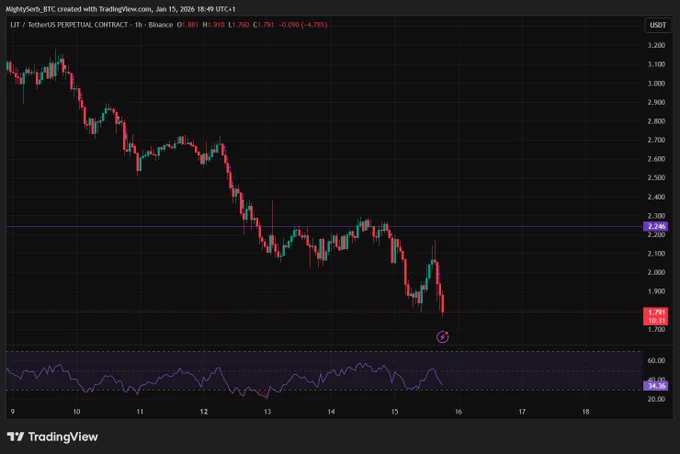The width and height of the screenshot is (680, 454).
Task: Open the USDT currency selector
Action: pyautogui.click(x=657, y=25)
